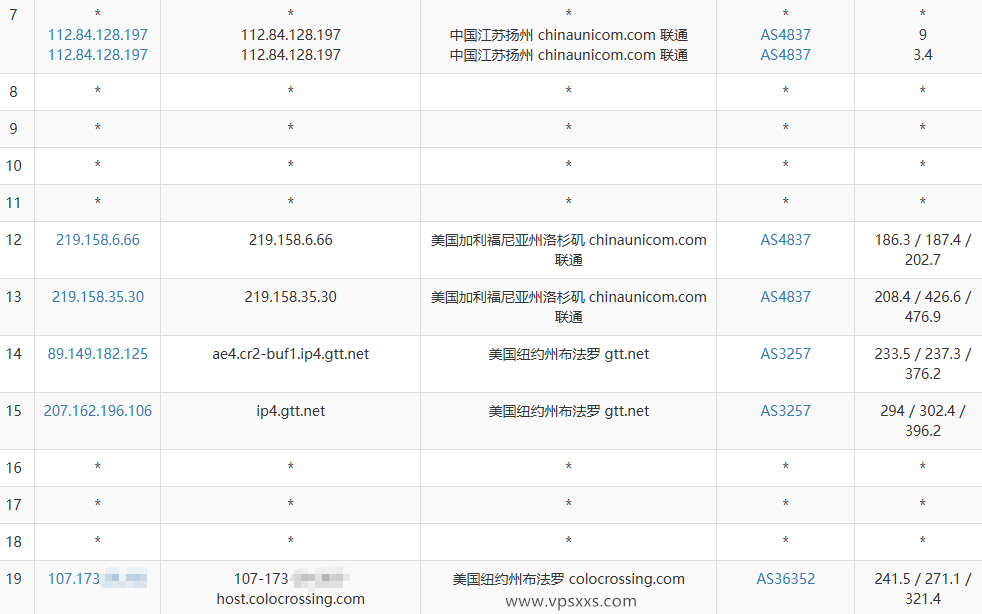982x614 pixels.
Task: Select latency value 233.5 / 237.3 / 376.2
Action: [923, 364]
